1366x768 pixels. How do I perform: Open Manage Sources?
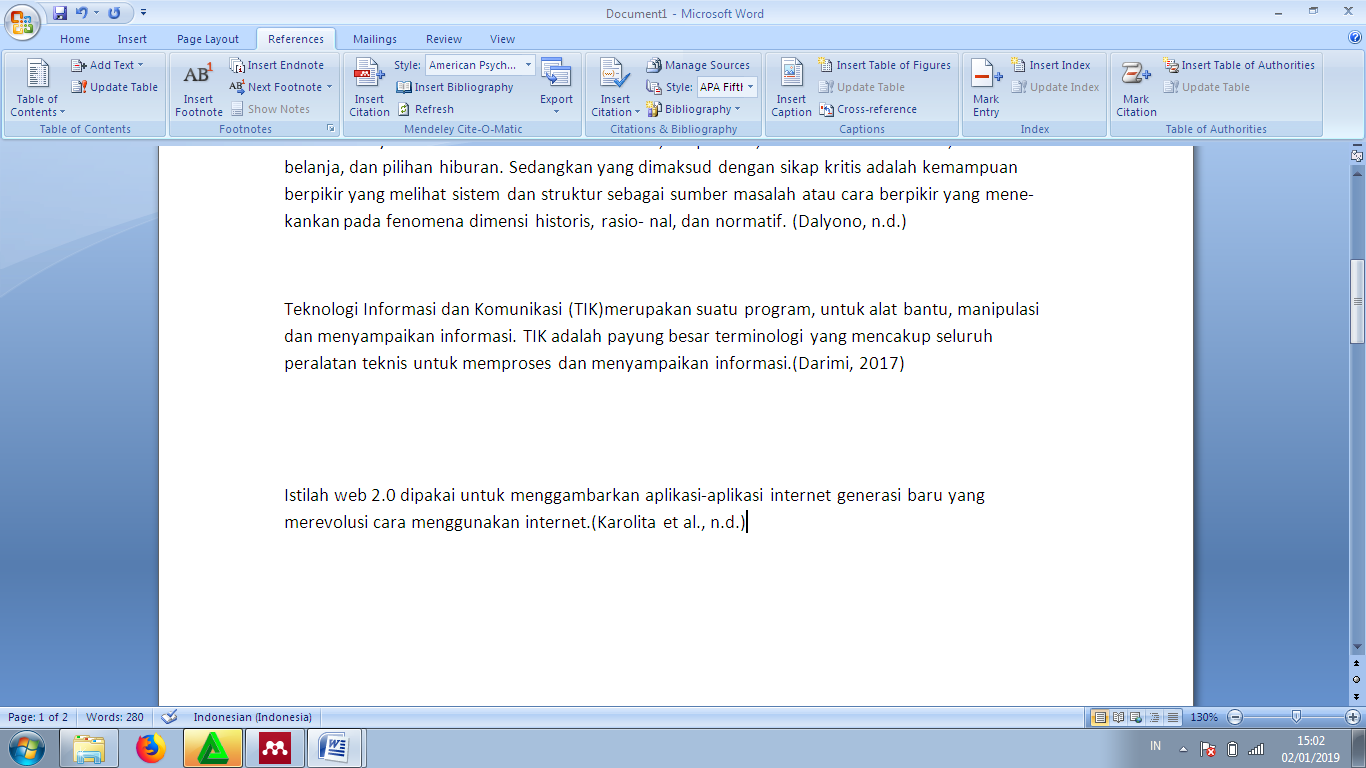[x=698, y=65]
